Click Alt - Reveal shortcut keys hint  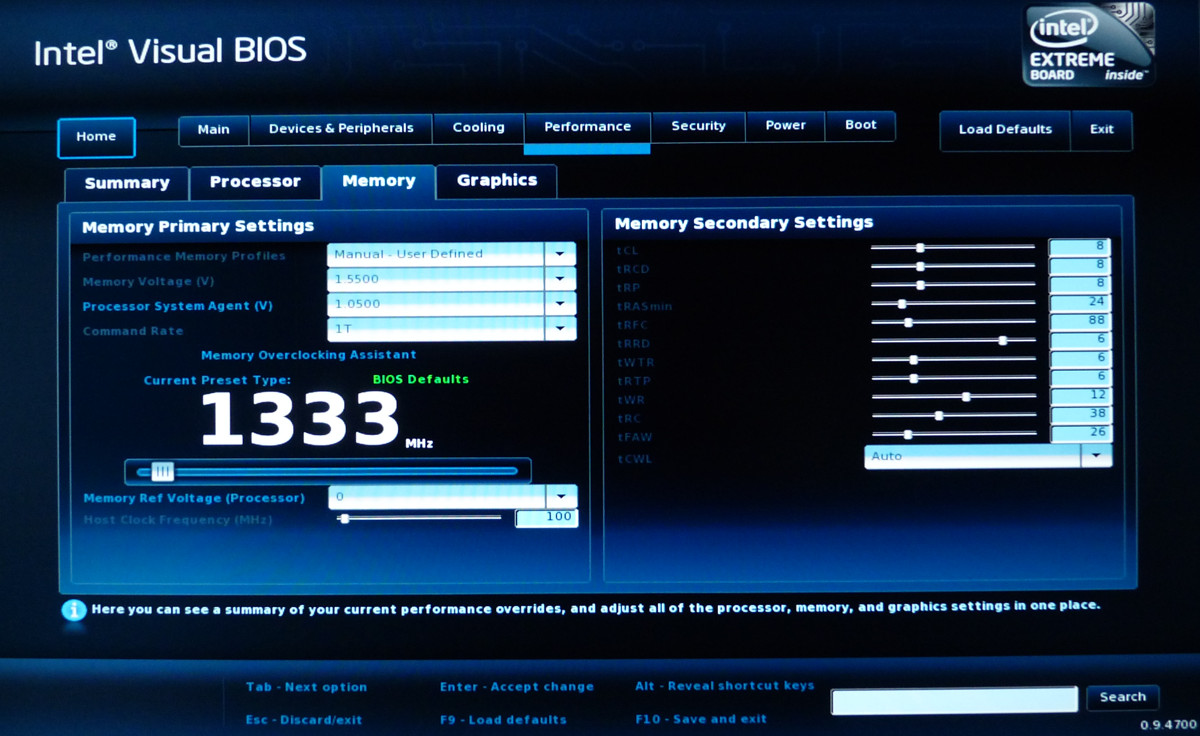coord(725,686)
